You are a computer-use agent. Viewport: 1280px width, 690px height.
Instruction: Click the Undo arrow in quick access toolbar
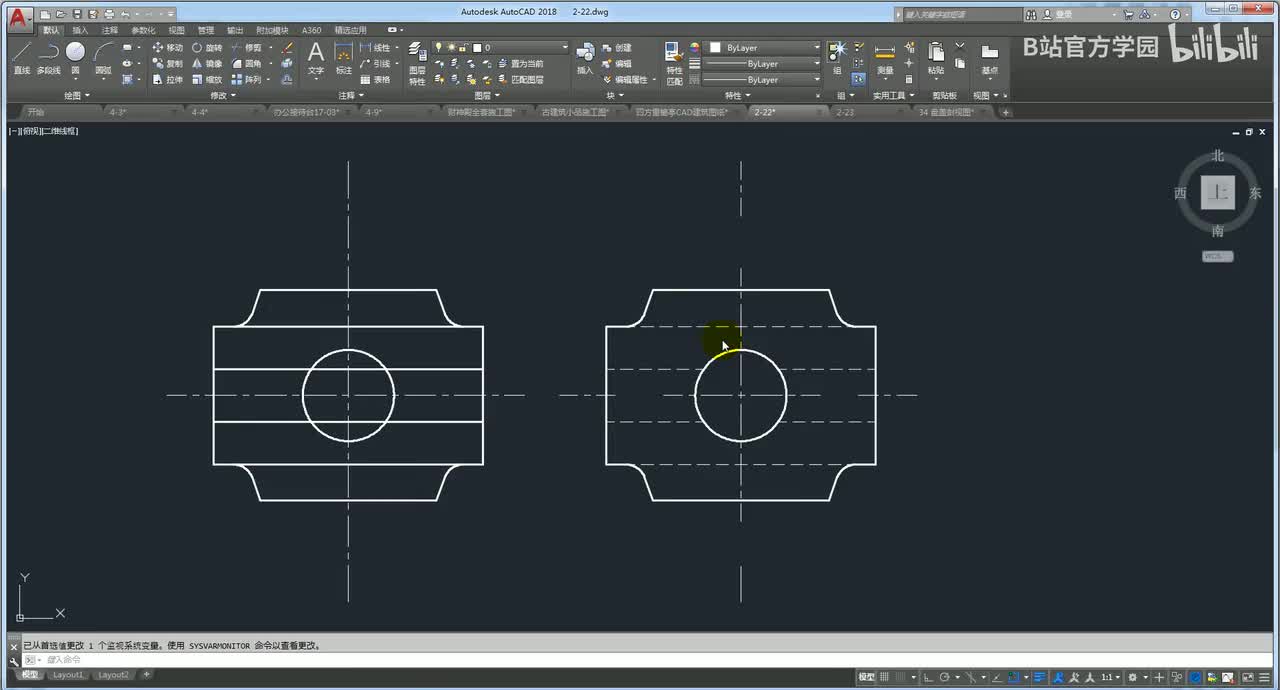tap(124, 14)
